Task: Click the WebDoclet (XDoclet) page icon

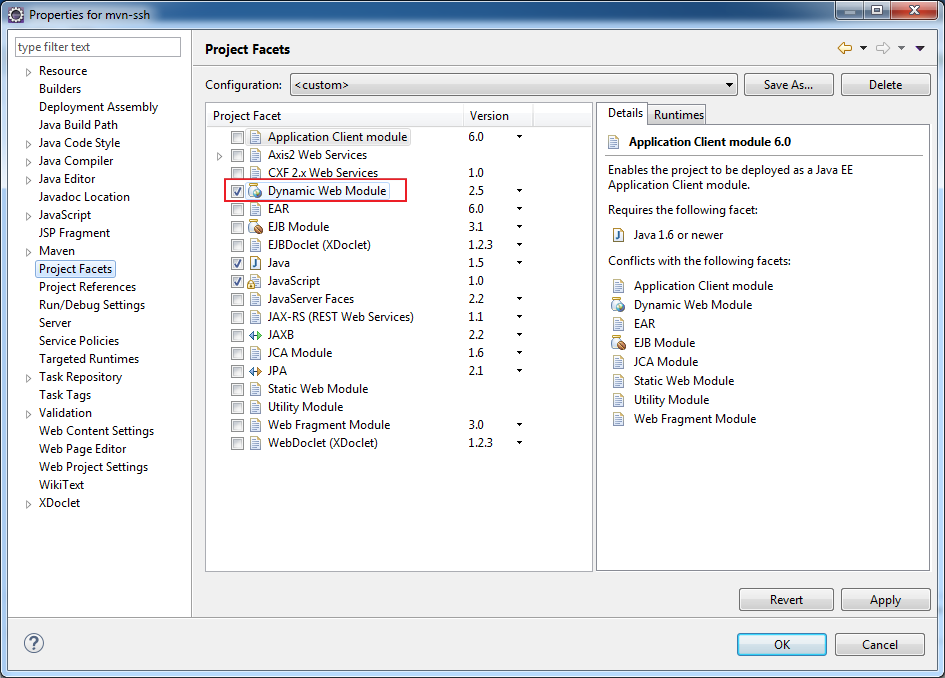Action: [256, 444]
